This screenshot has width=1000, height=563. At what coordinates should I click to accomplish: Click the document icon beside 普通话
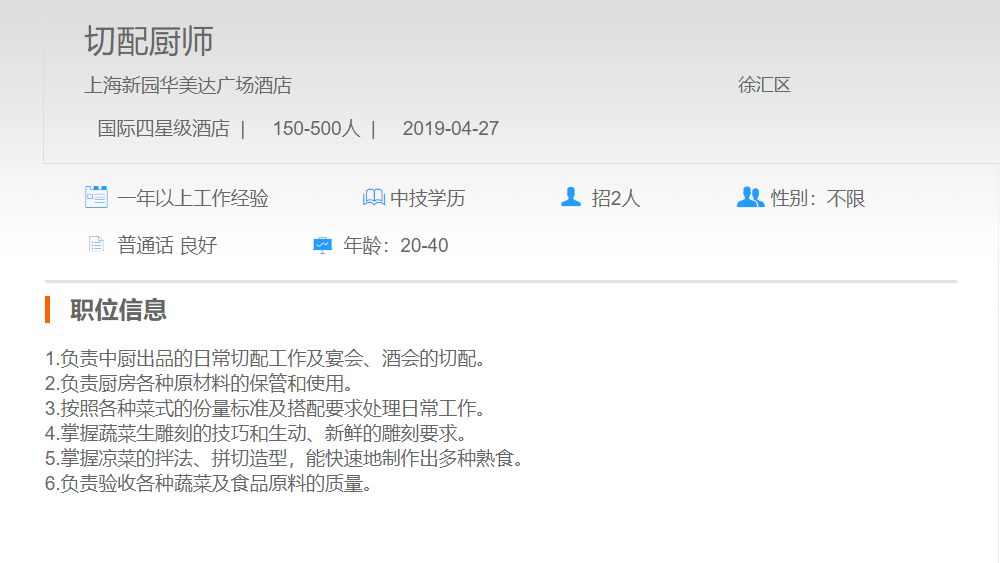[x=96, y=244]
